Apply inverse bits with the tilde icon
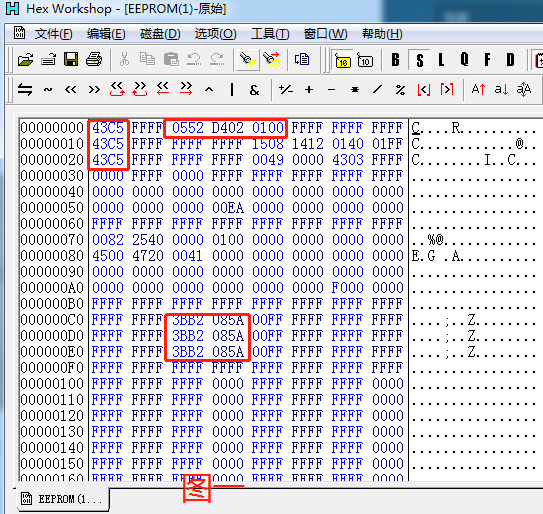 point(48,90)
